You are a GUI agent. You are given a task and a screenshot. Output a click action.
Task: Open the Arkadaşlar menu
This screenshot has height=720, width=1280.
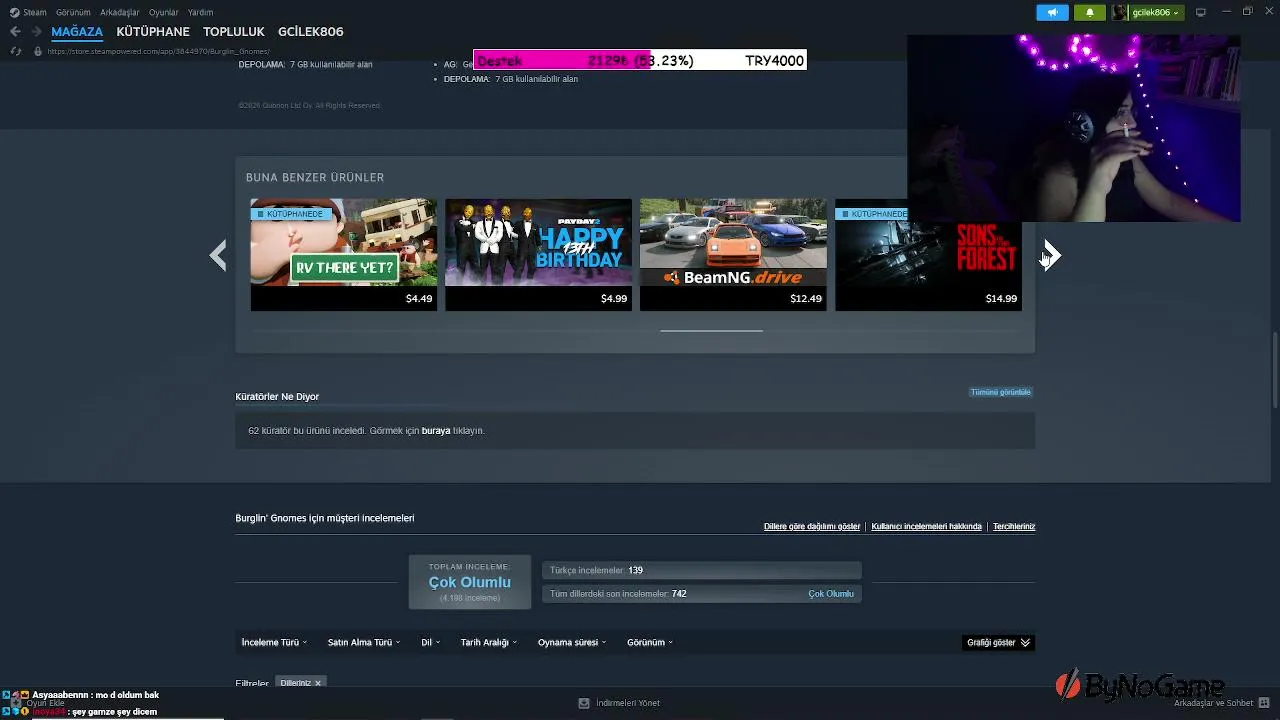tap(120, 12)
